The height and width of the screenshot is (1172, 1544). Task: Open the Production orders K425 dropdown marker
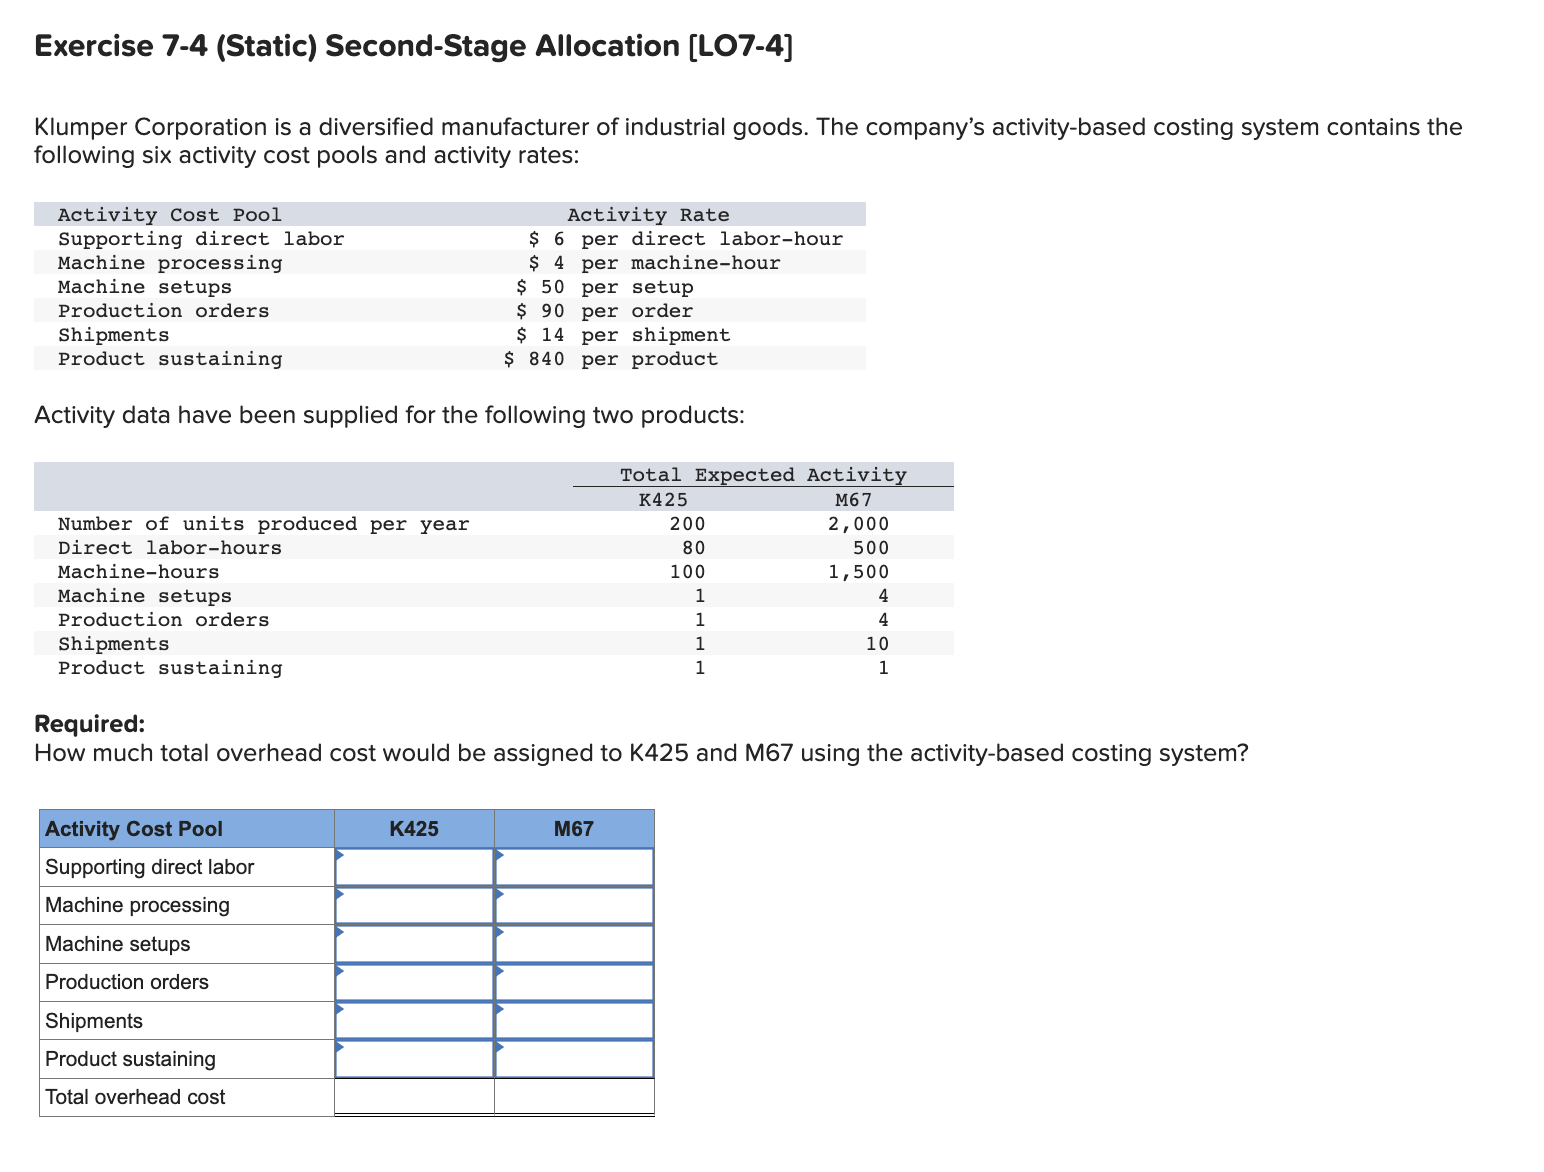click(342, 971)
